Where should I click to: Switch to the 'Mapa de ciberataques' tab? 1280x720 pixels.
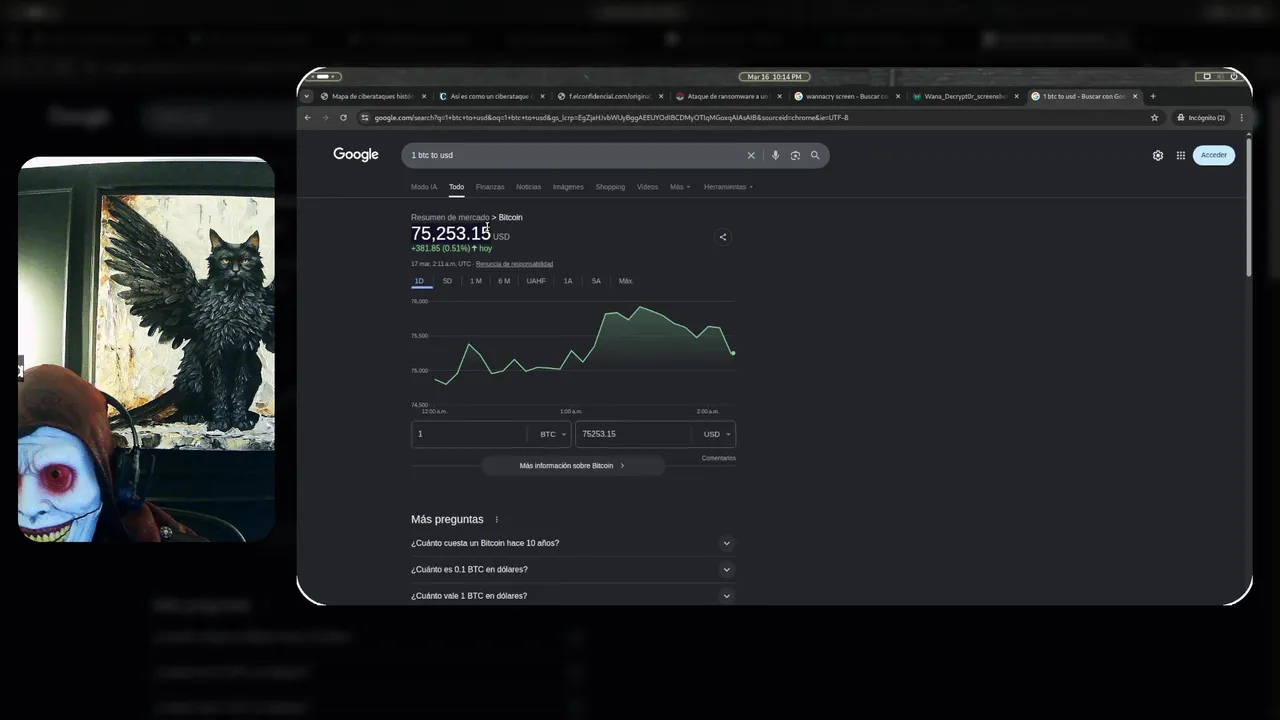(x=373, y=96)
